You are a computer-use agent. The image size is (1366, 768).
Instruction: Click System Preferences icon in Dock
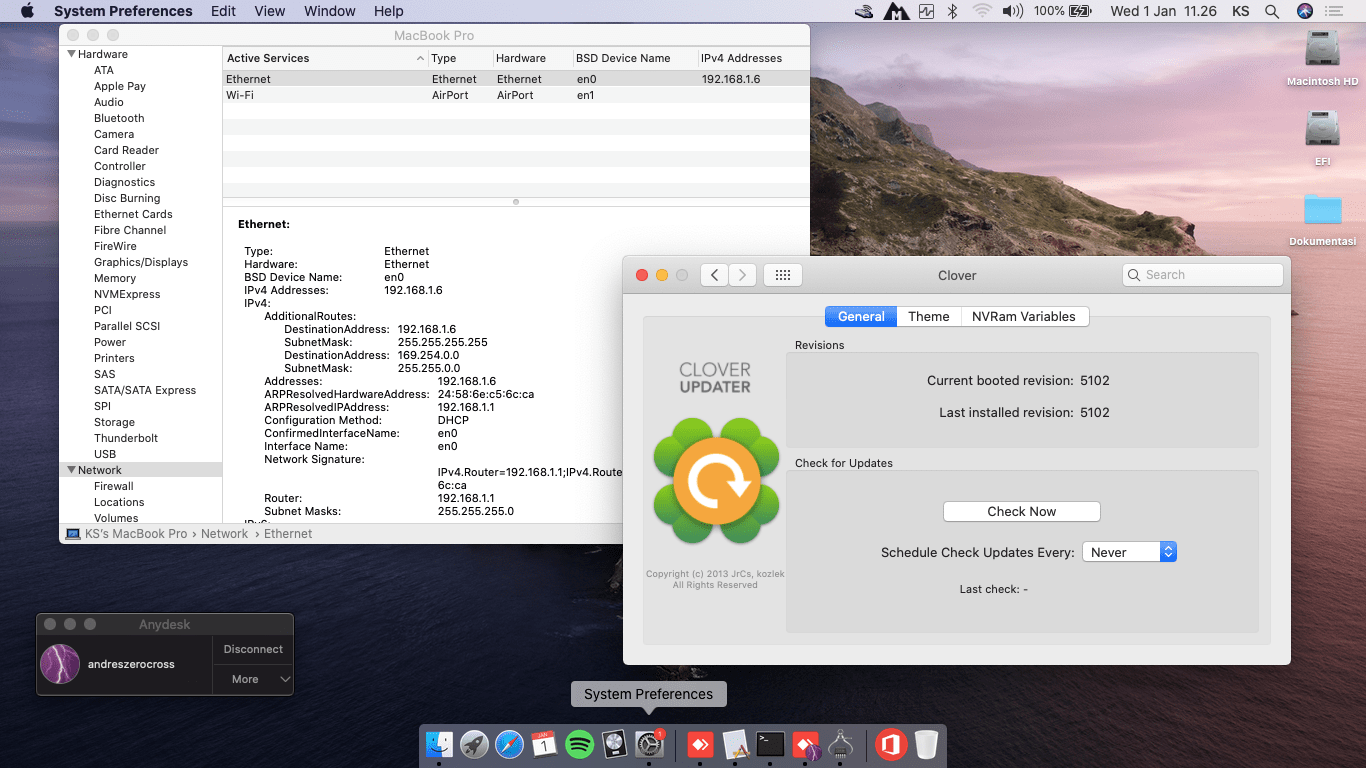[650, 744]
